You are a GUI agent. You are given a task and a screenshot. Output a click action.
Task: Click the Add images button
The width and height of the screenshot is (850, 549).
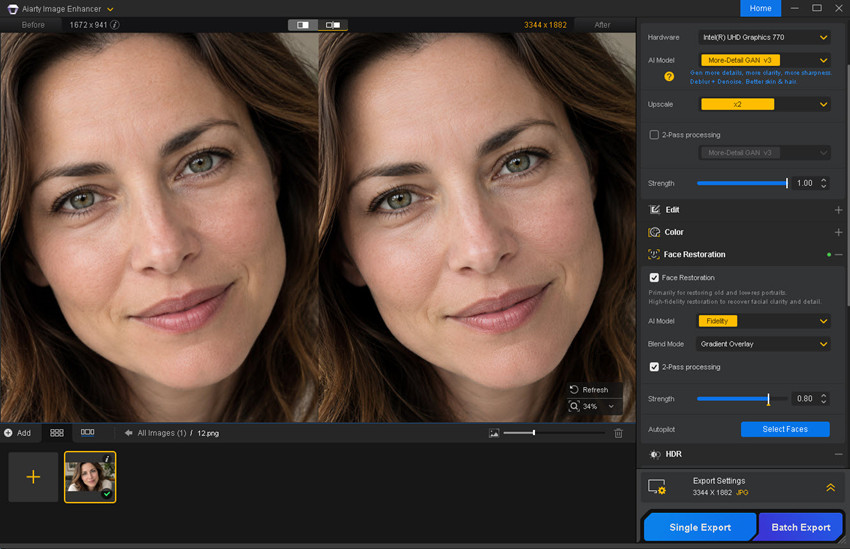click(17, 433)
